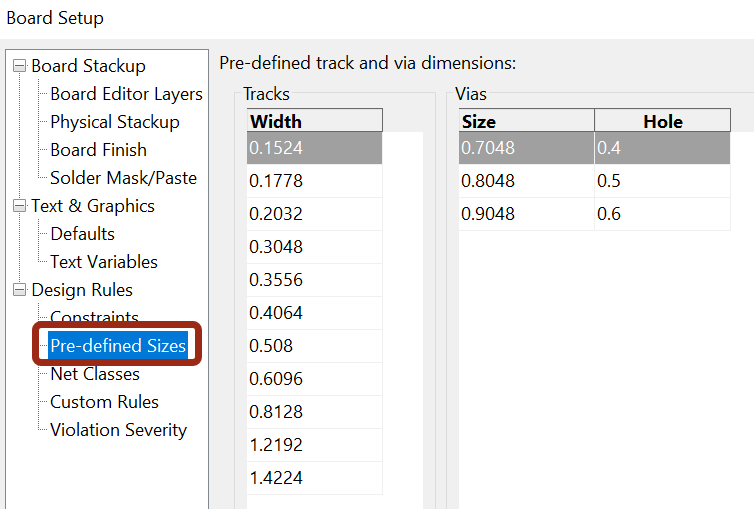Select track width 0.6096

[314, 379]
